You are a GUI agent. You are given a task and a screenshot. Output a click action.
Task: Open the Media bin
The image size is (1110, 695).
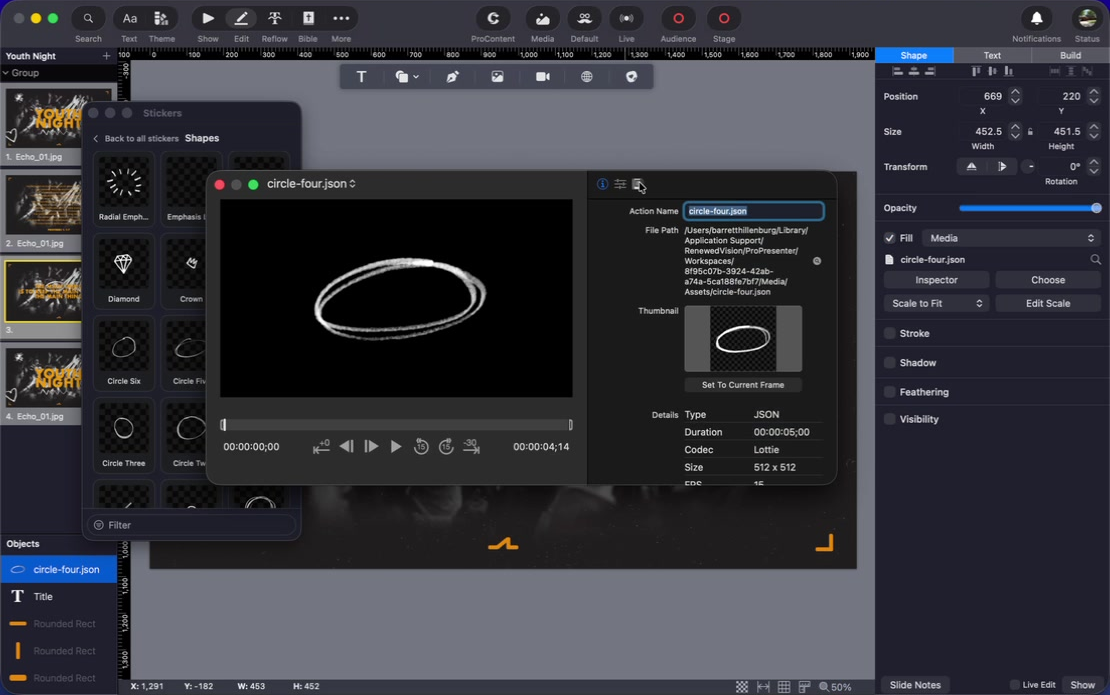(542, 18)
